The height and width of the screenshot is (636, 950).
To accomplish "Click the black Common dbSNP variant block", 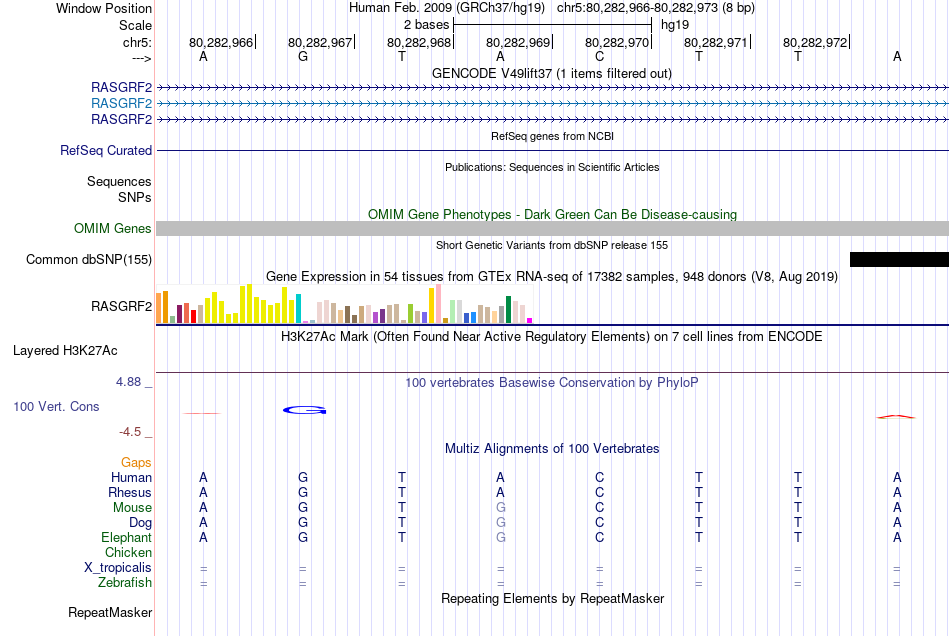I will (899, 259).
